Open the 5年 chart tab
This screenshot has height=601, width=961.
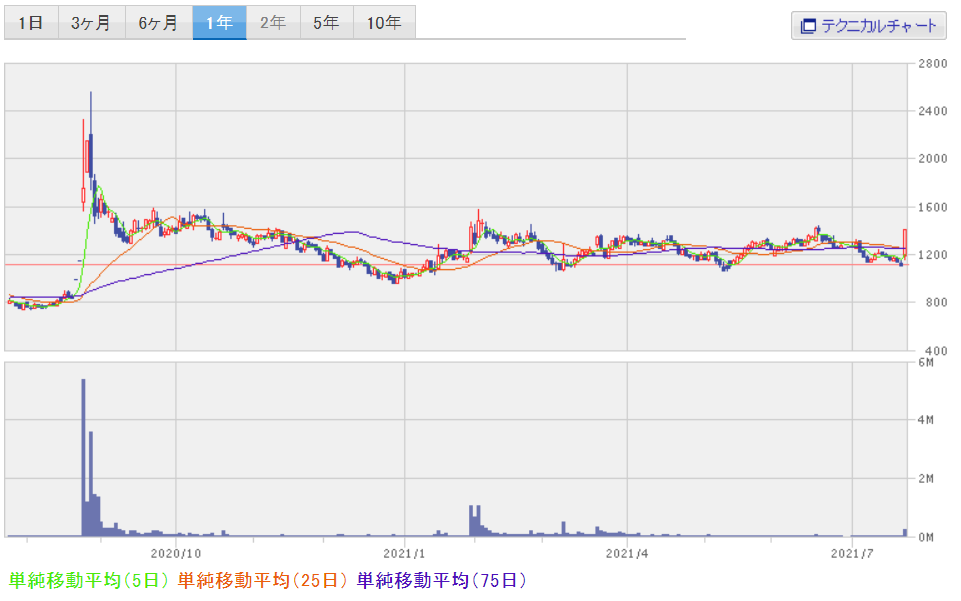tap(327, 23)
